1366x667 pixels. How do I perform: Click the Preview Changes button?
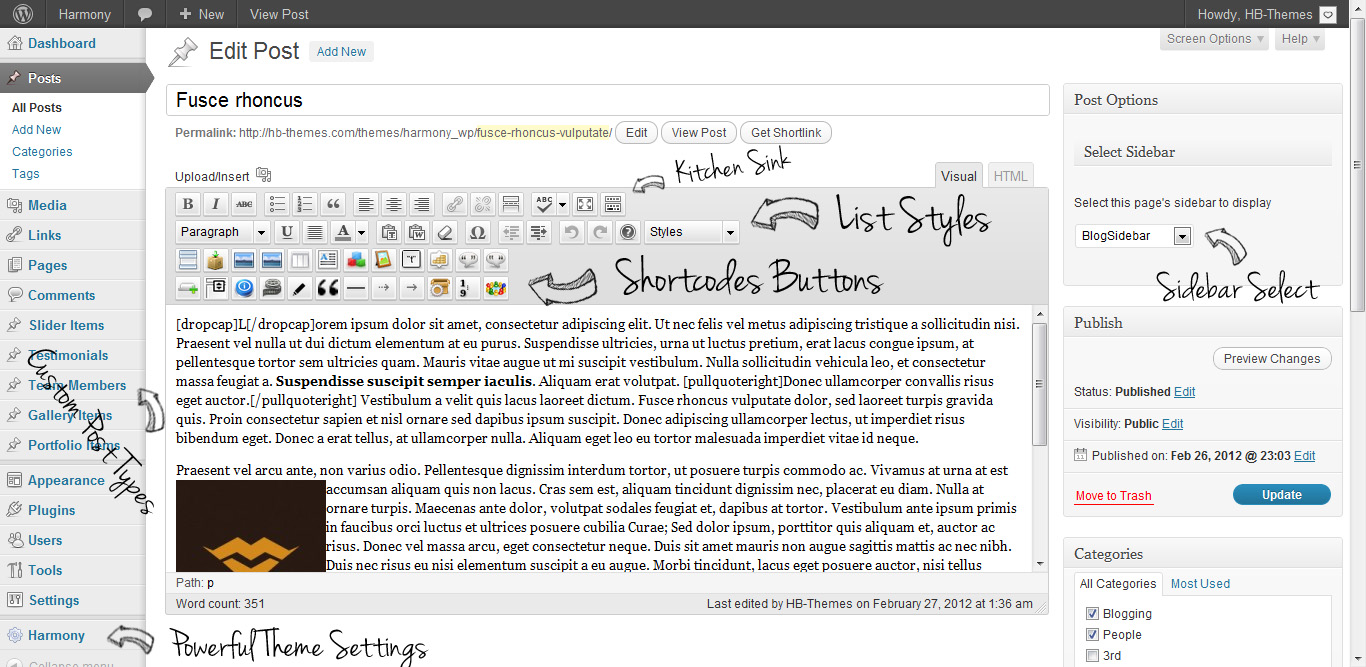click(1272, 358)
